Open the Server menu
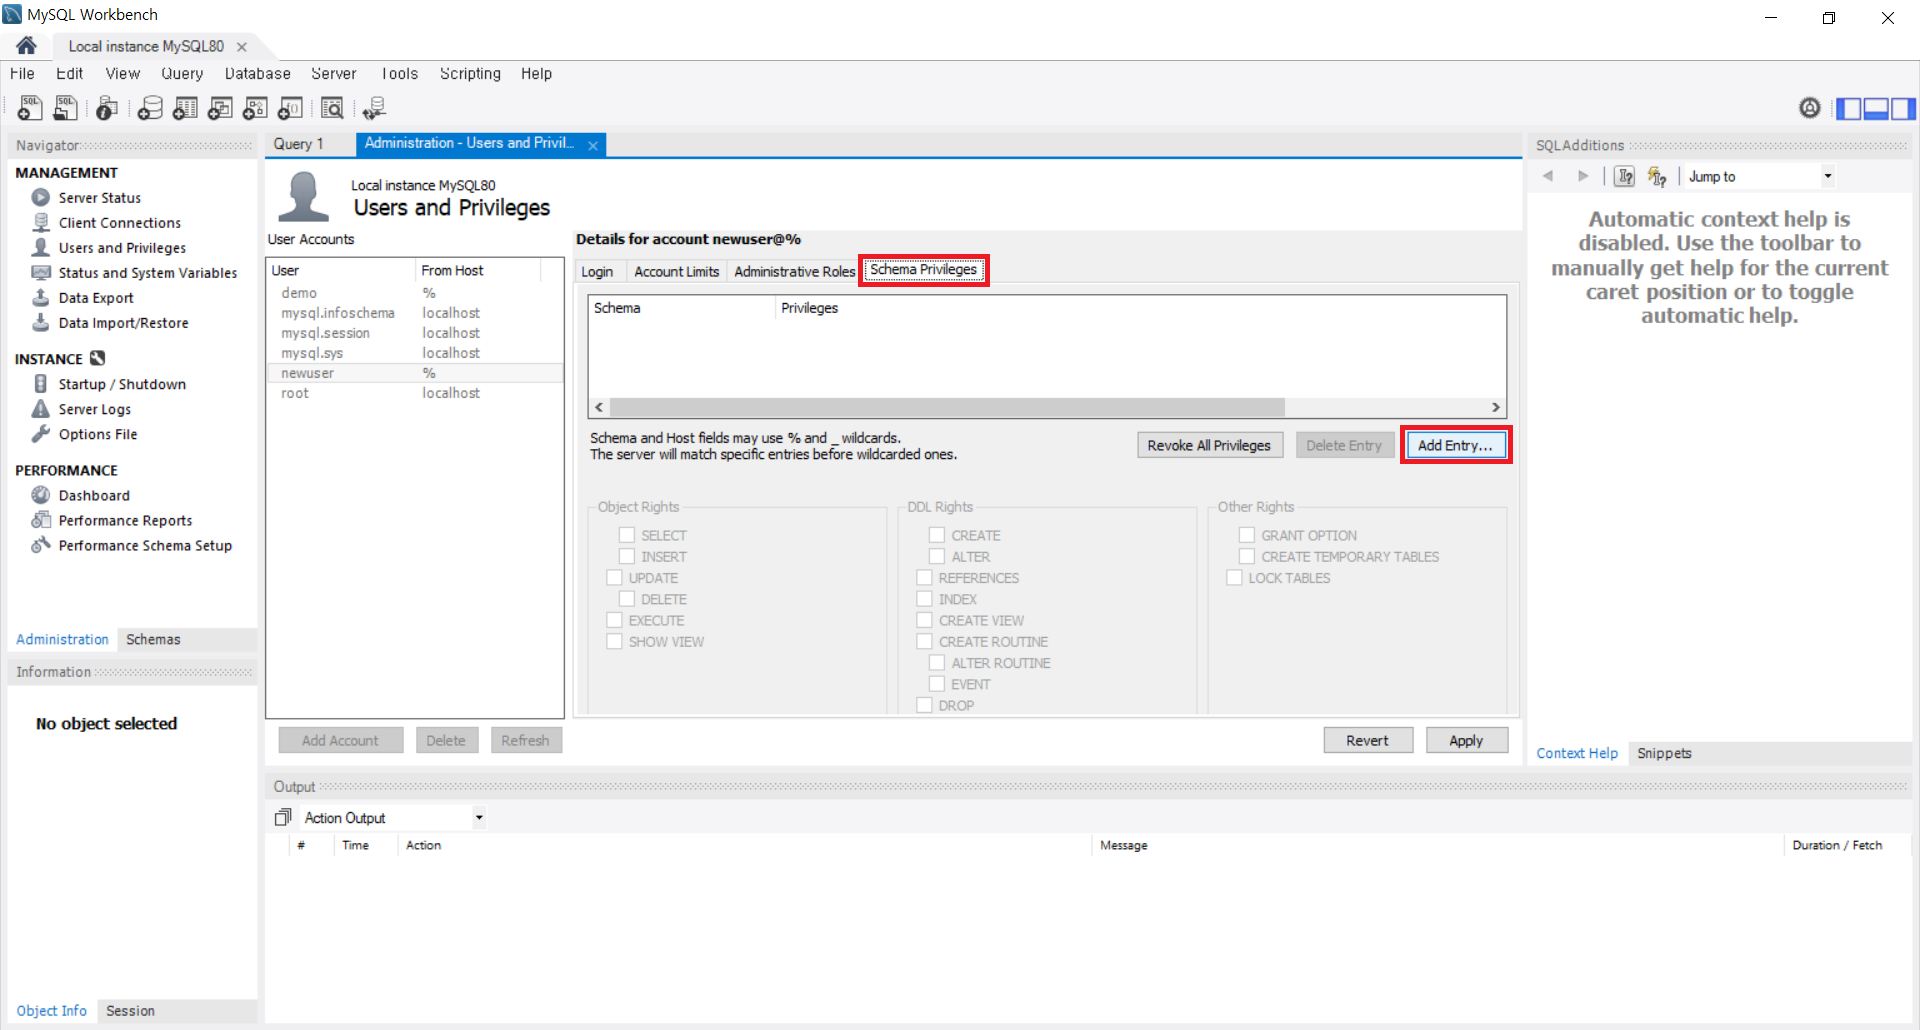This screenshot has height=1030, width=1920. point(333,74)
